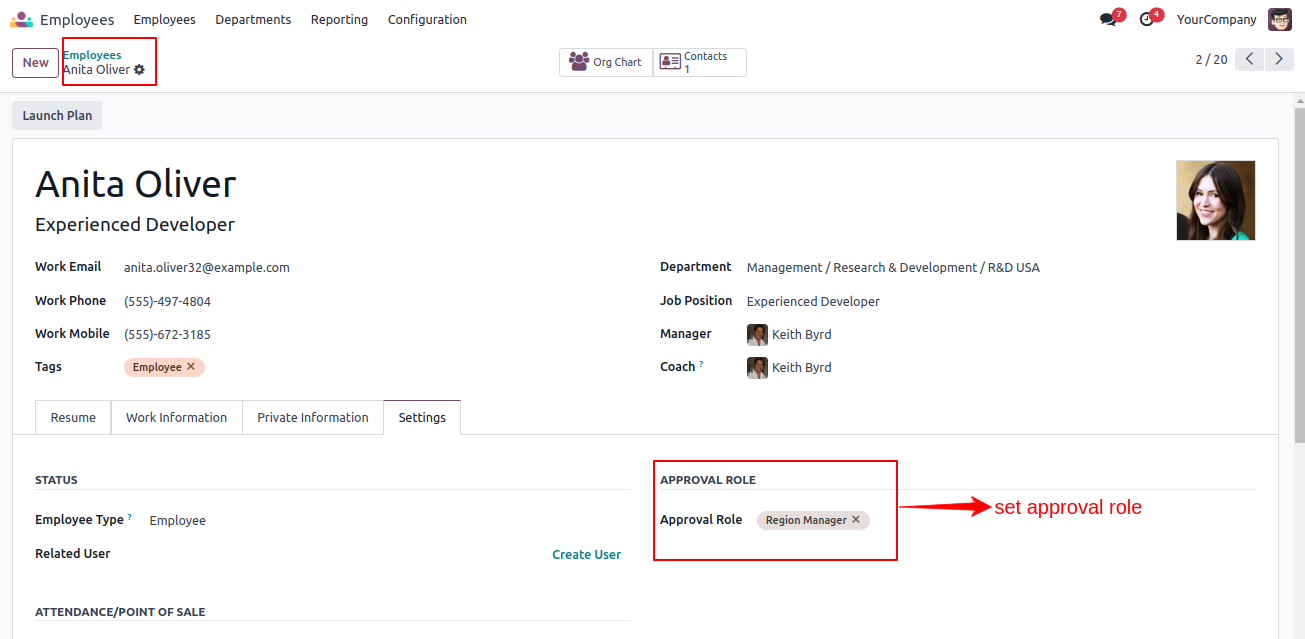Image resolution: width=1305 pixels, height=639 pixels.
Task: Click the Coach field showing Keith Byrd
Action: point(1001,367)
